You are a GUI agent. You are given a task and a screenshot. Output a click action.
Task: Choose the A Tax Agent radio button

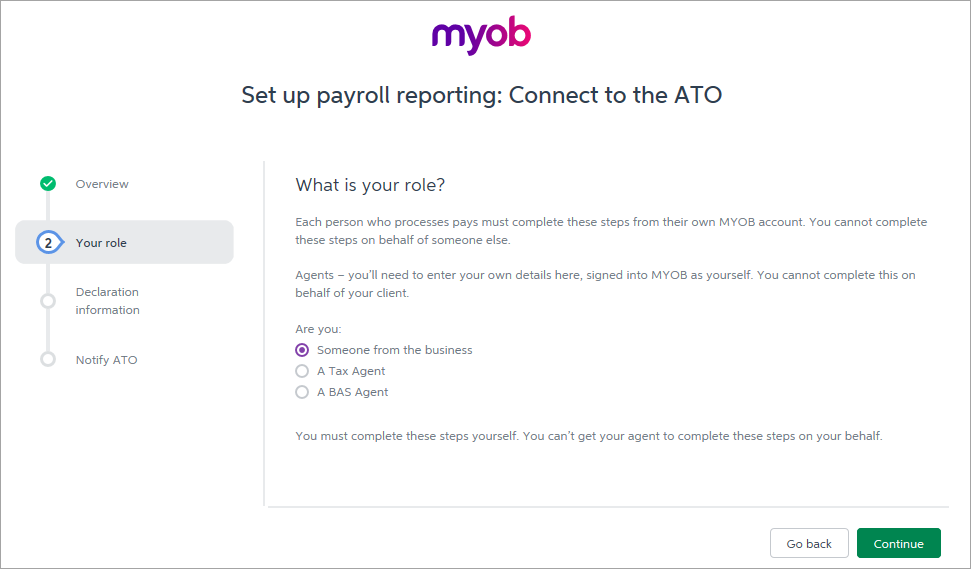click(302, 371)
